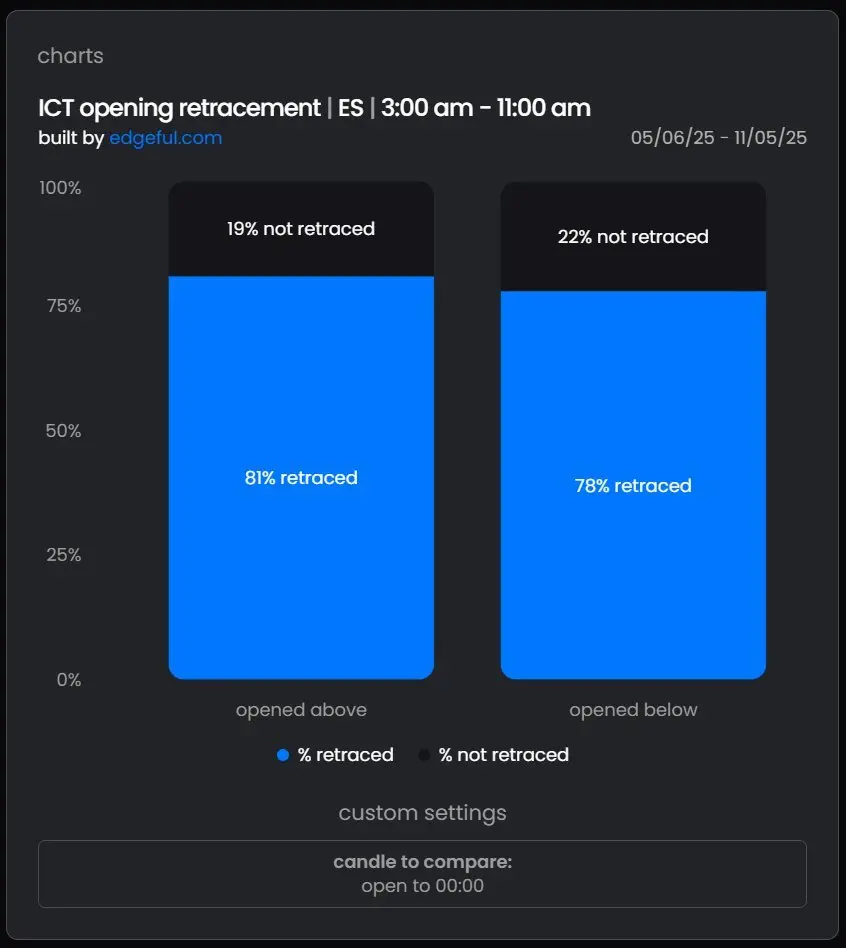The image size is (846, 948).
Task: Click the date range 05/06/25 - 11/05/25
Action: [718, 138]
